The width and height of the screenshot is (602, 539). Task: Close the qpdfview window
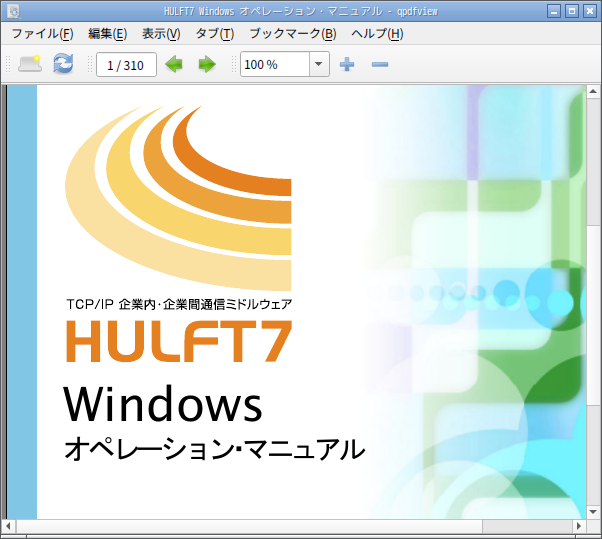pyautogui.click(x=590, y=11)
